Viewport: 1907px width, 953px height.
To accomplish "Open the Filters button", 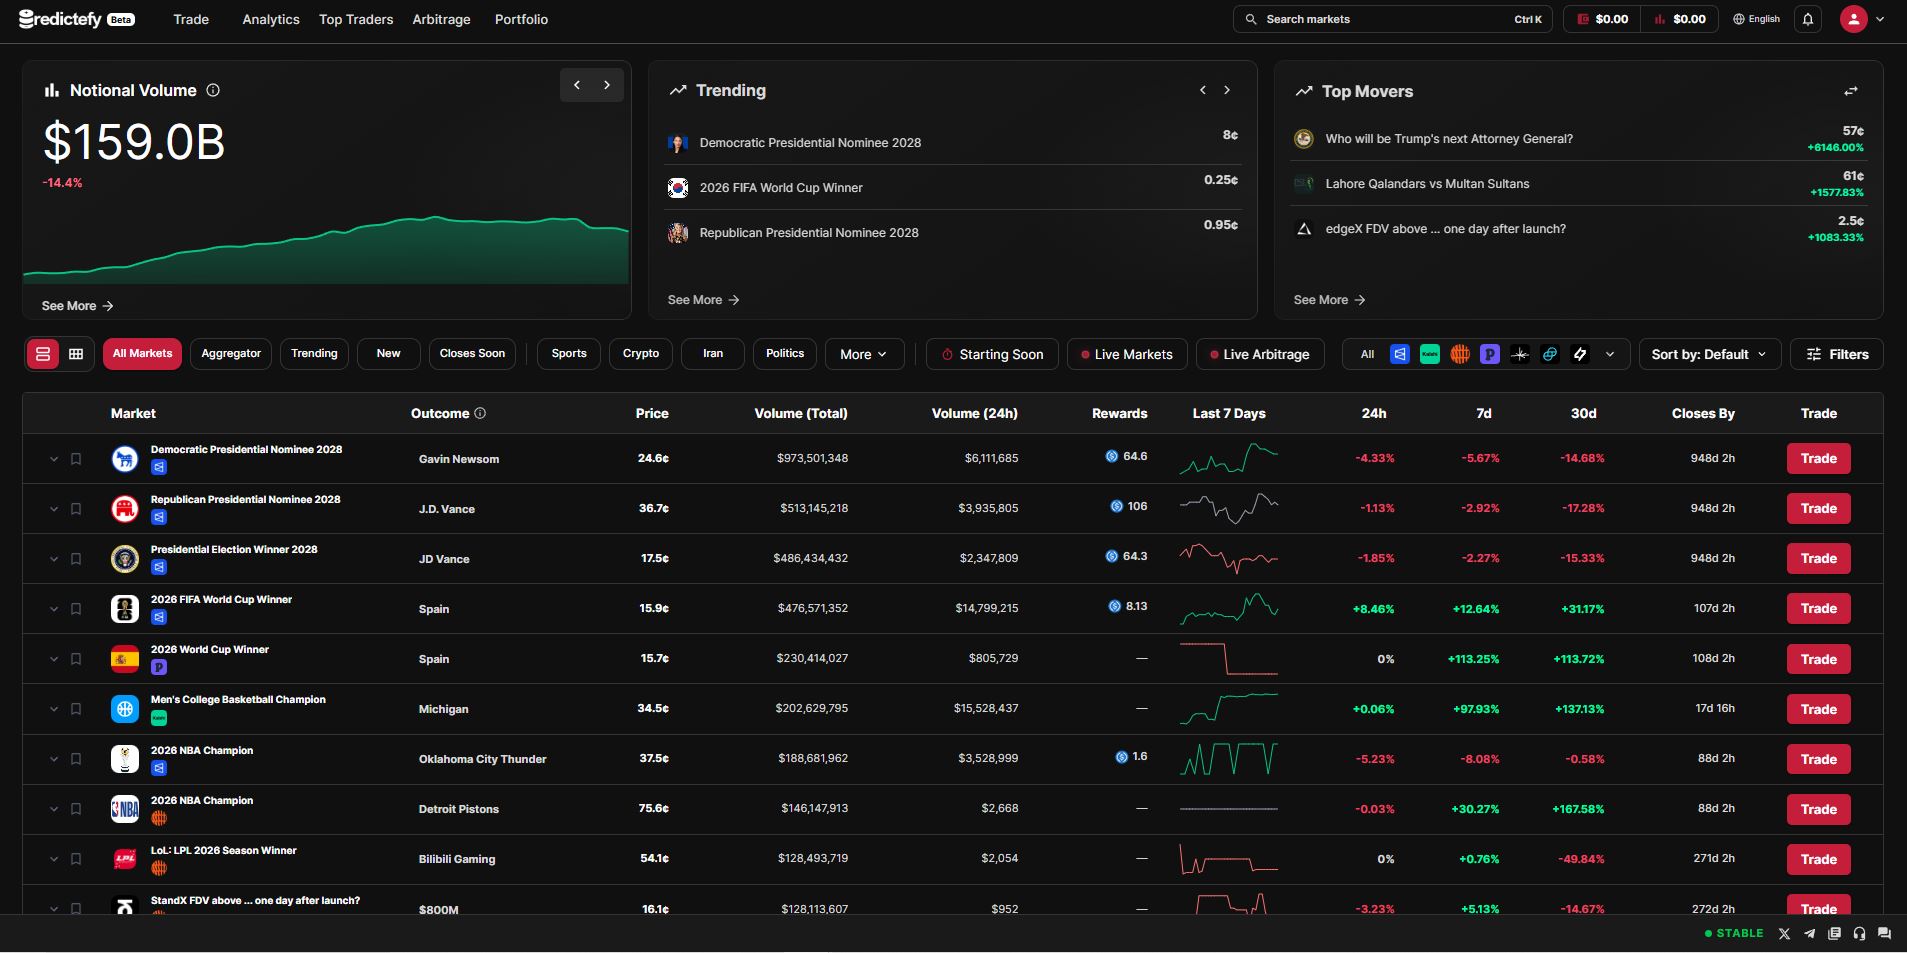I will tap(1837, 354).
